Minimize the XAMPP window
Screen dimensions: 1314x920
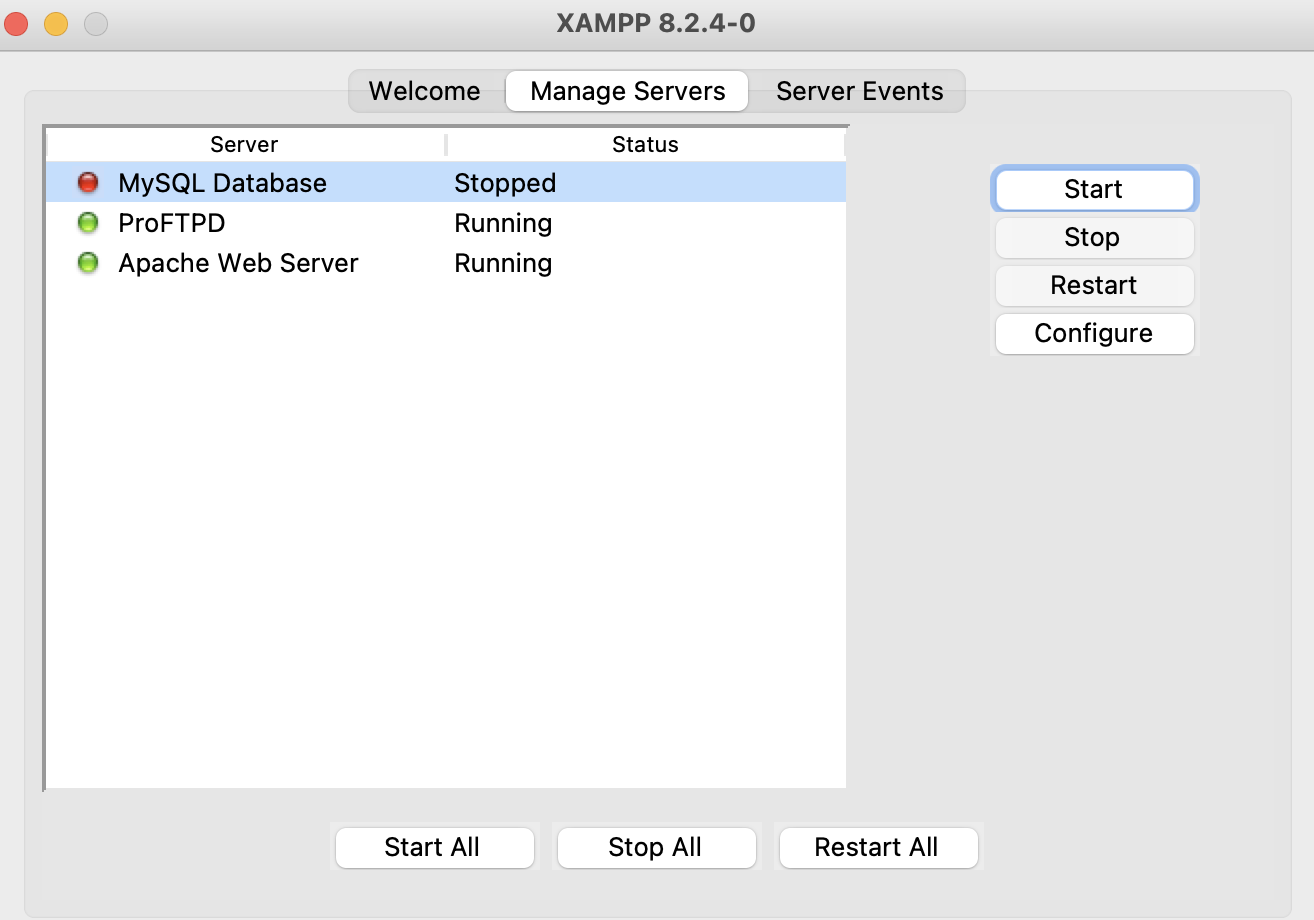(56, 23)
